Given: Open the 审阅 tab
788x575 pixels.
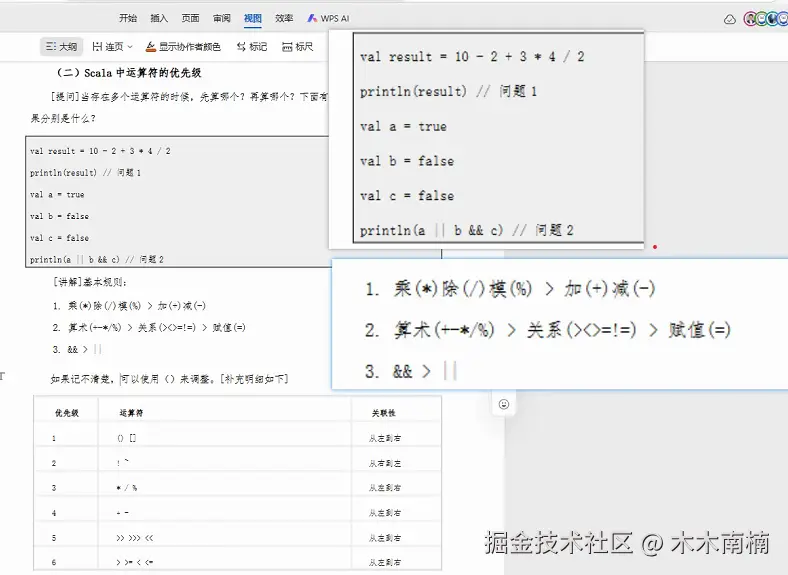Looking at the screenshot, I should [221, 18].
